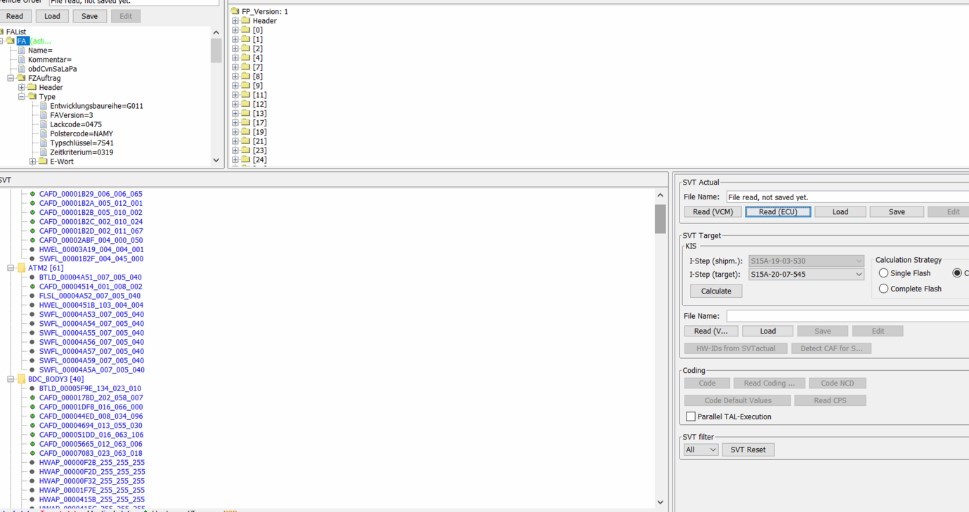Select SWFL_00004A5A_007_005_040 entry
The width and height of the screenshot is (969, 512).
tap(91, 370)
